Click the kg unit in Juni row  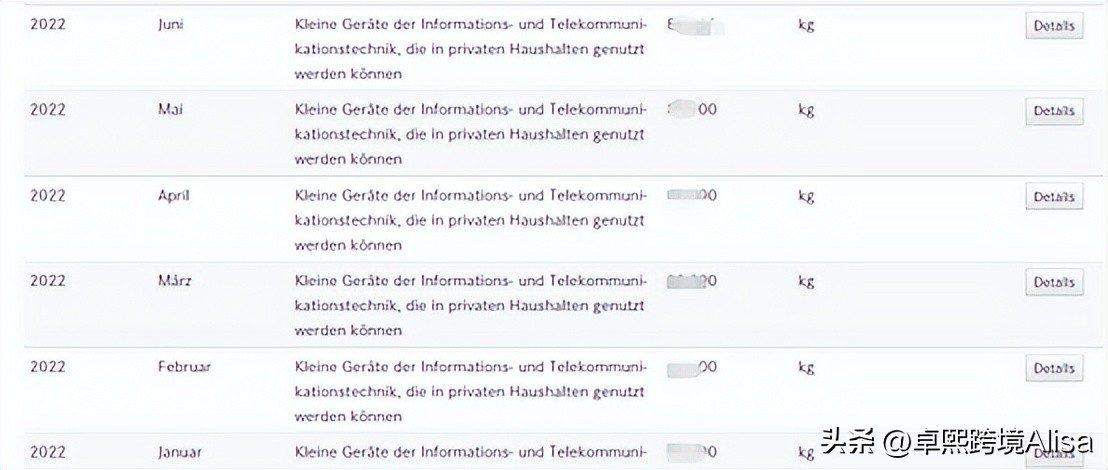click(x=806, y=25)
